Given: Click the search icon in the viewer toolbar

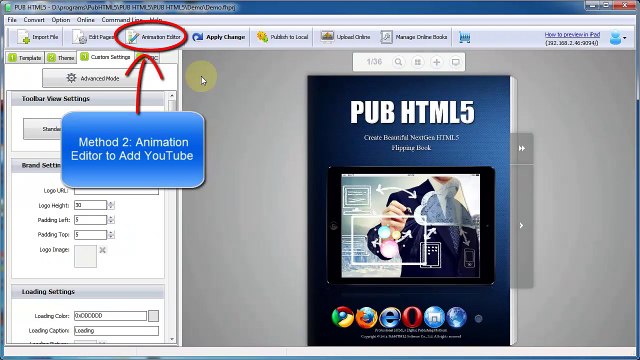Looking at the screenshot, I should (x=398, y=62).
